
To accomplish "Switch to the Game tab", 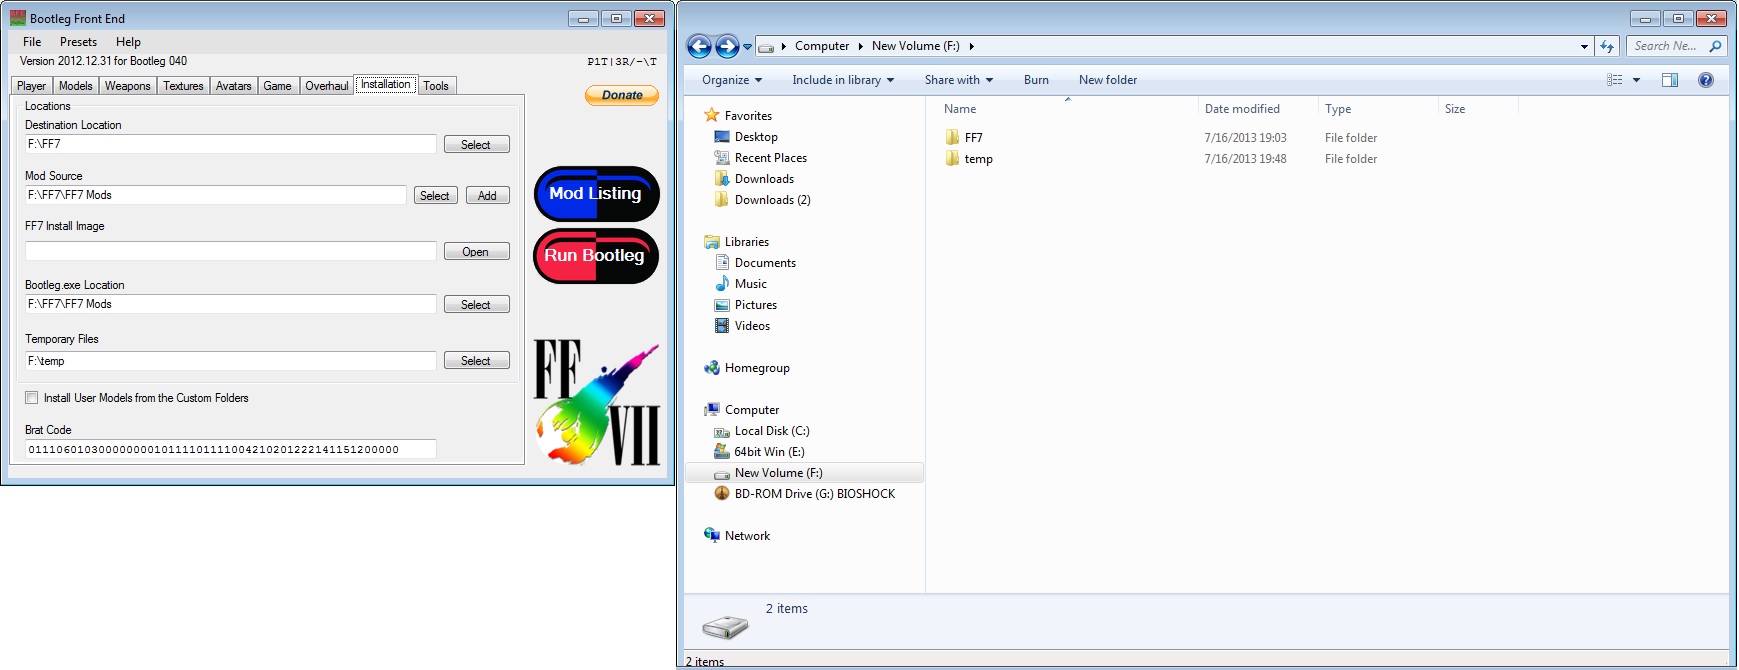I will (x=277, y=86).
